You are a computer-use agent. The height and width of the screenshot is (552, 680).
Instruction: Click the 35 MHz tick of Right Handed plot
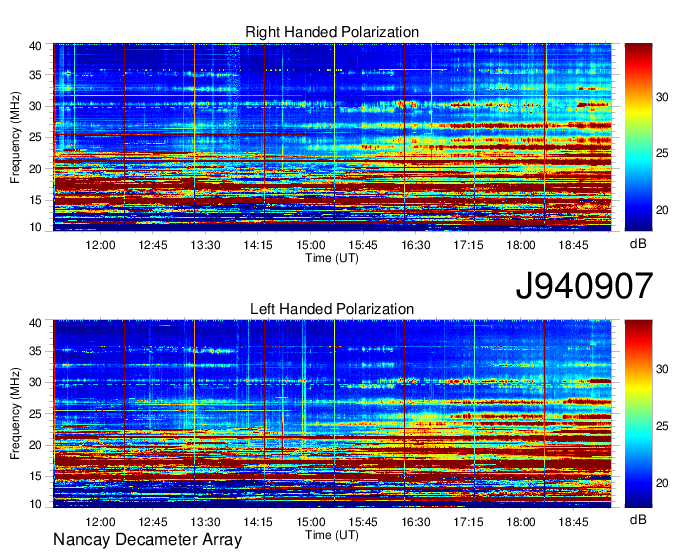point(35,75)
